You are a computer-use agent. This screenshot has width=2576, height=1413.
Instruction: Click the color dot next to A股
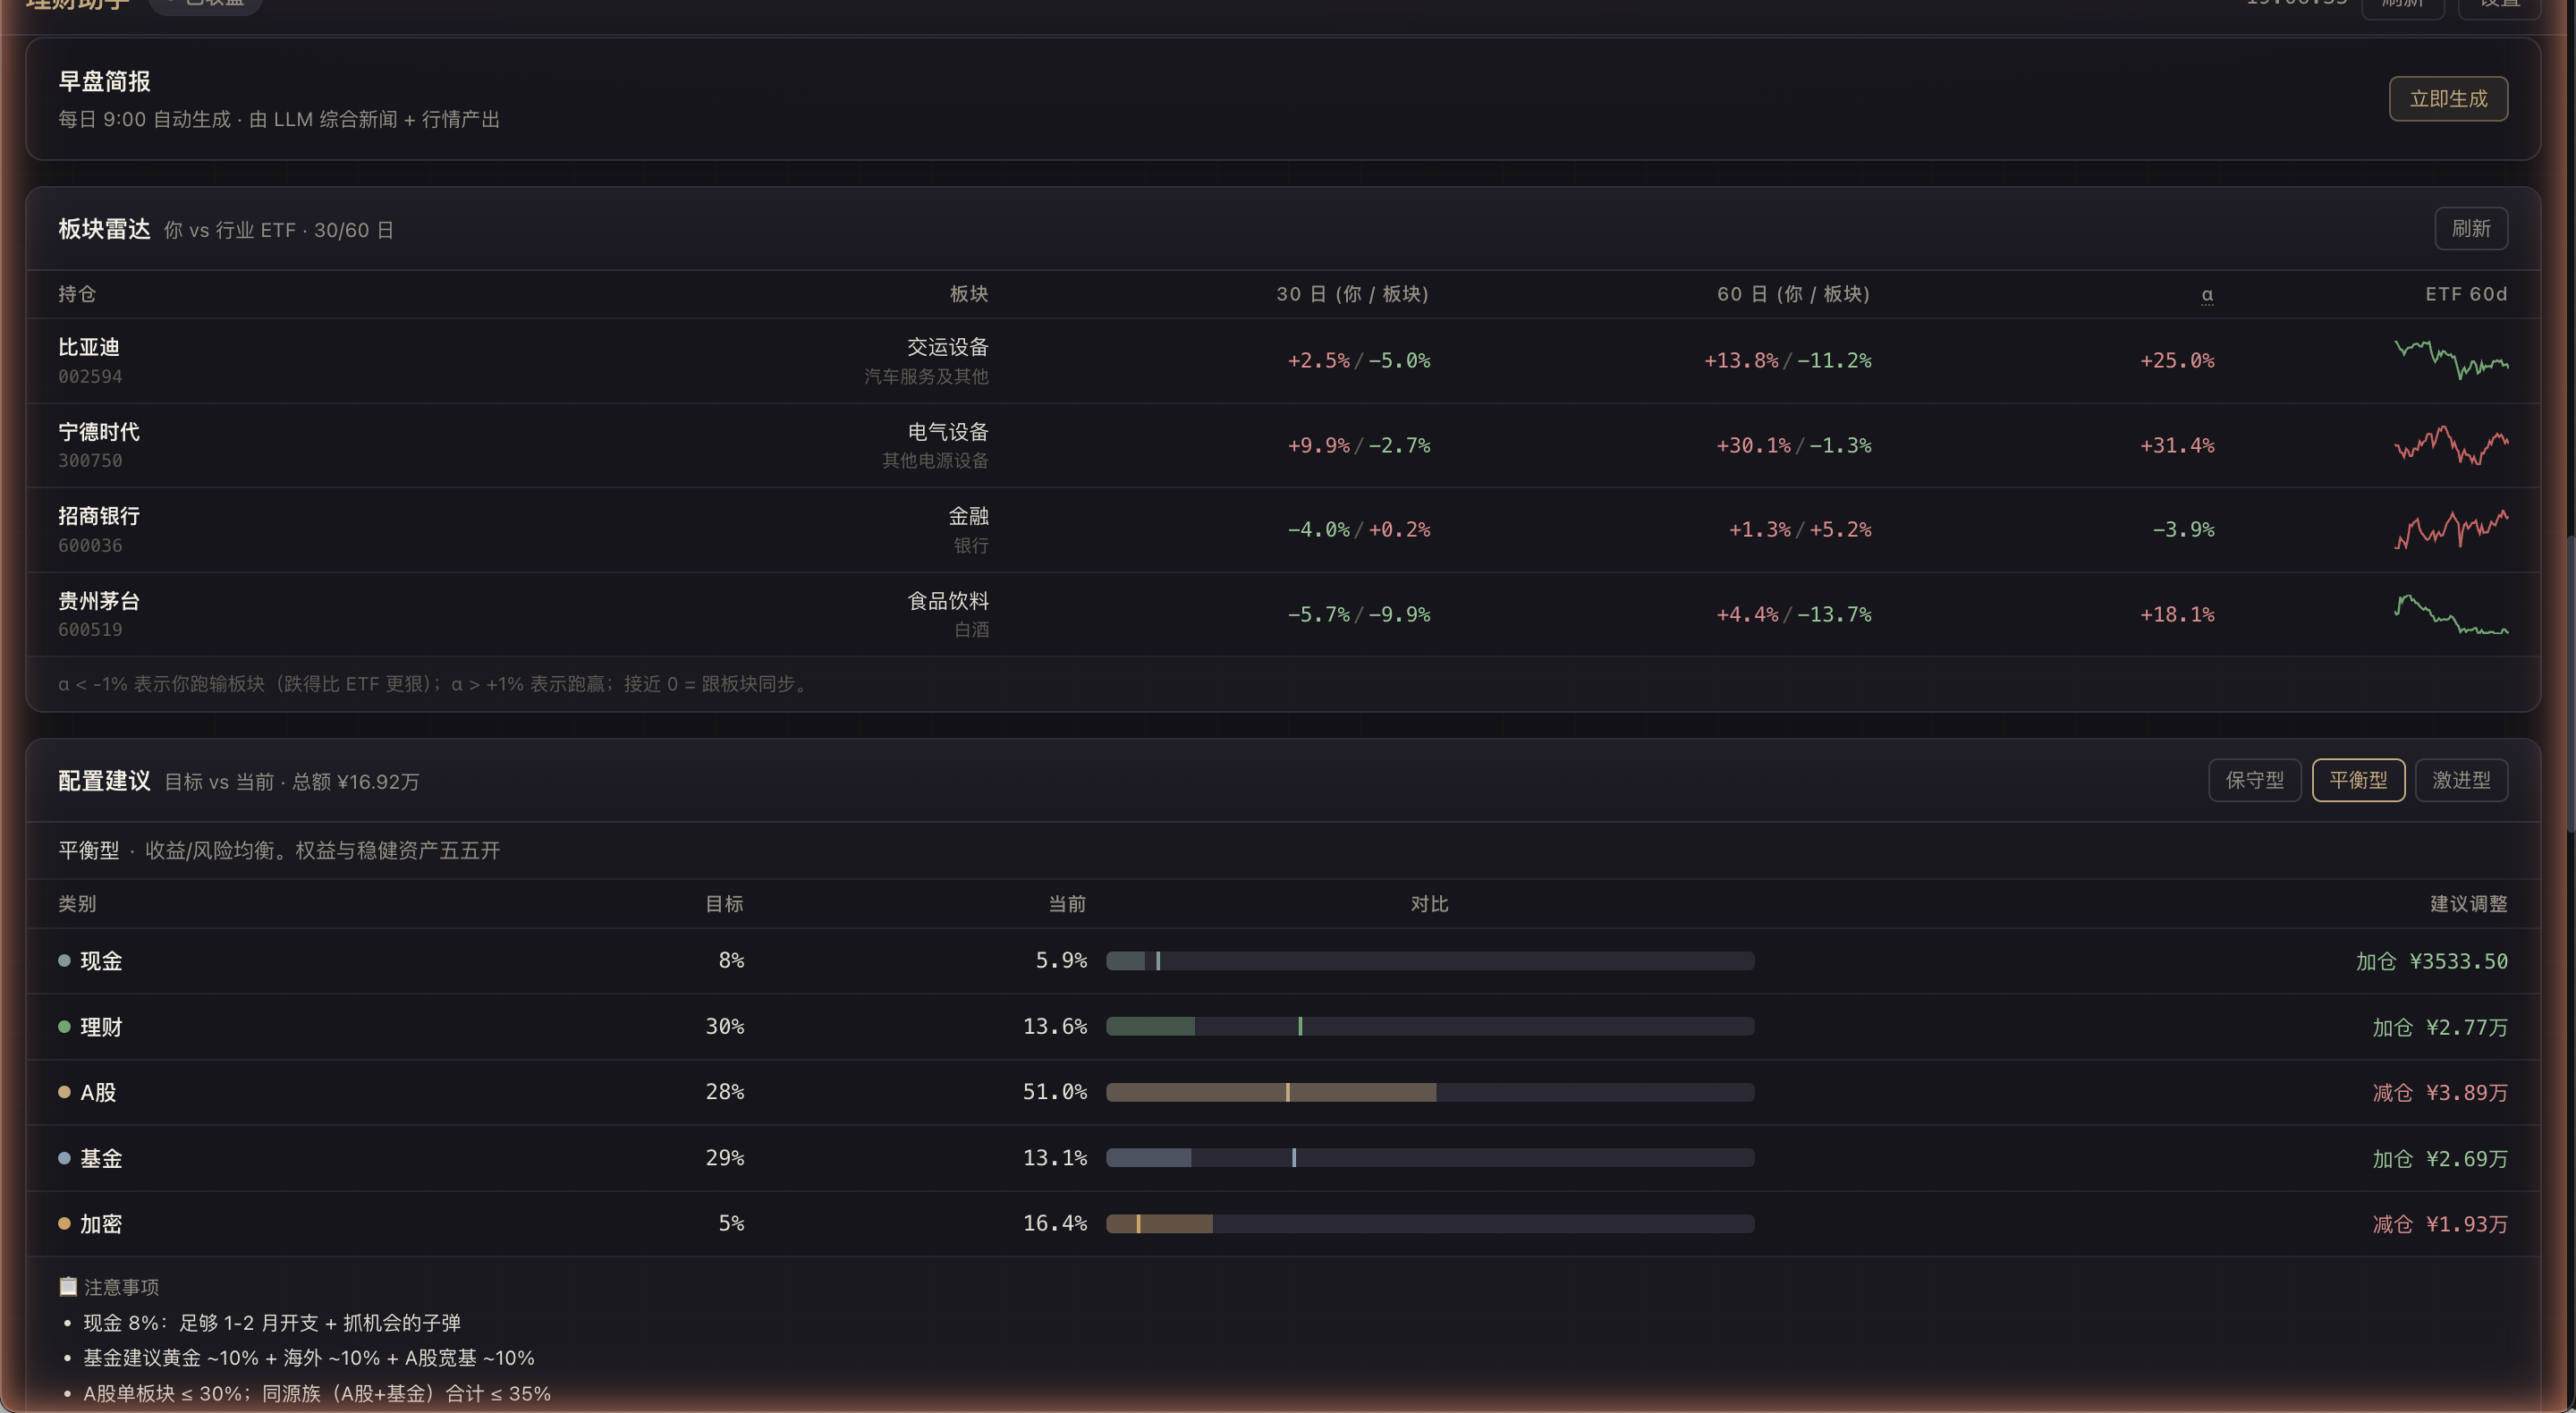pos(64,1092)
